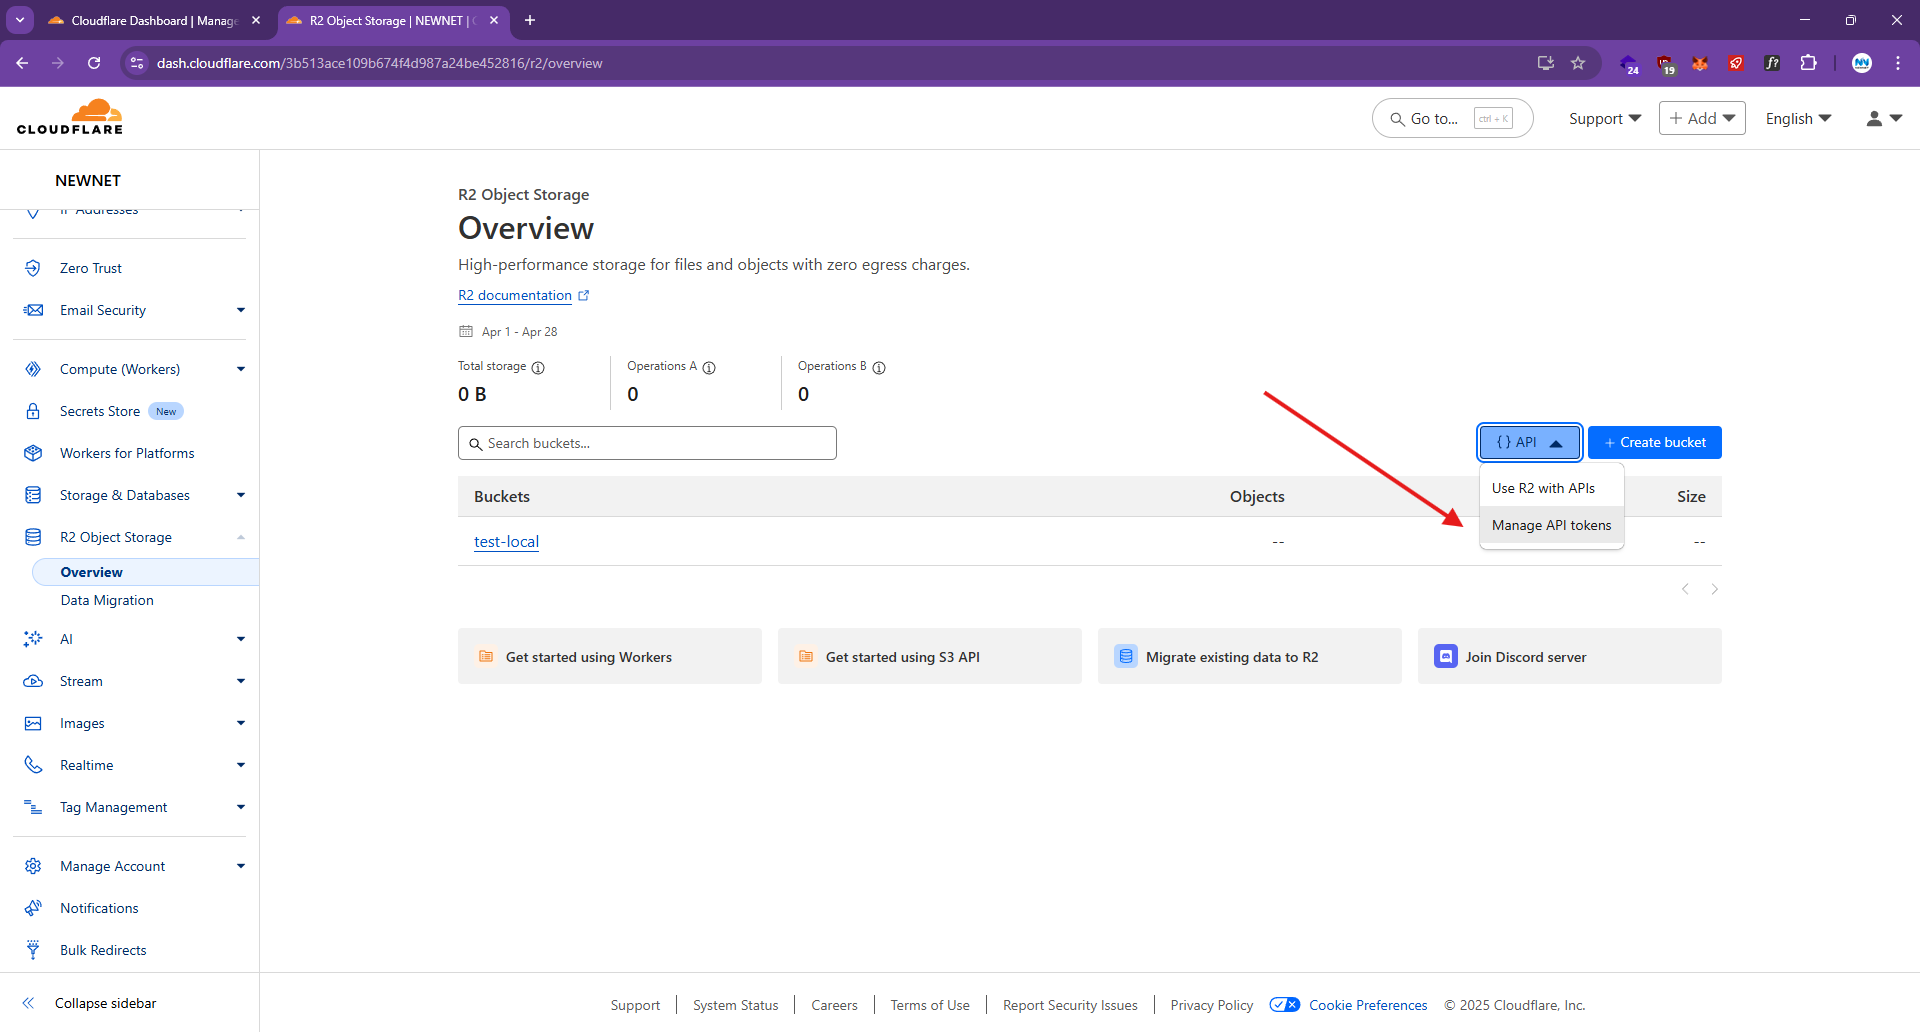
Task: Go to next page of buckets
Action: (x=1714, y=589)
